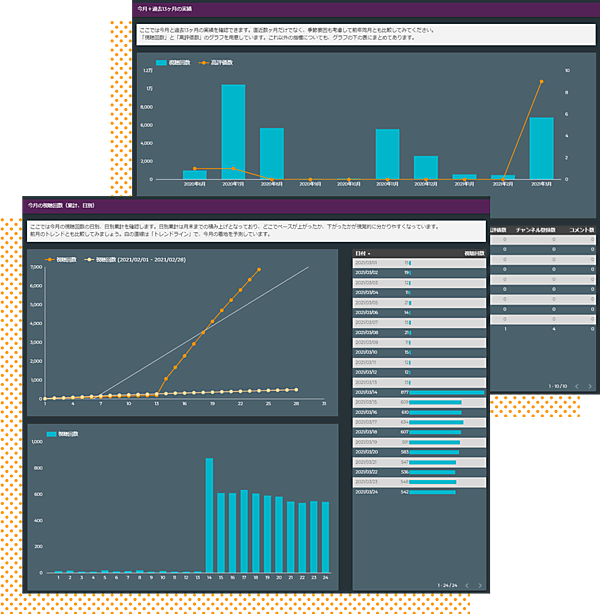The image size is (600, 614).
Task: Click the 2020年7月 bar in monthly chart
Action: (x=233, y=131)
